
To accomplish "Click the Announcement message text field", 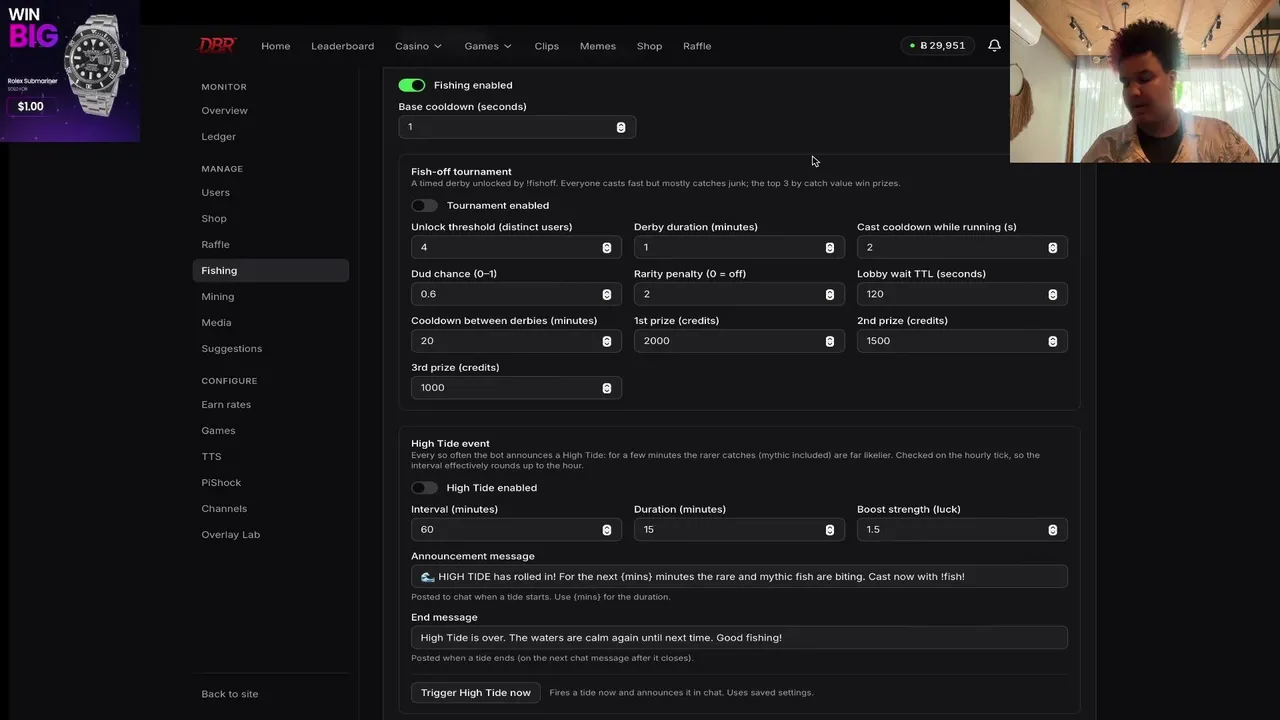I will (739, 576).
